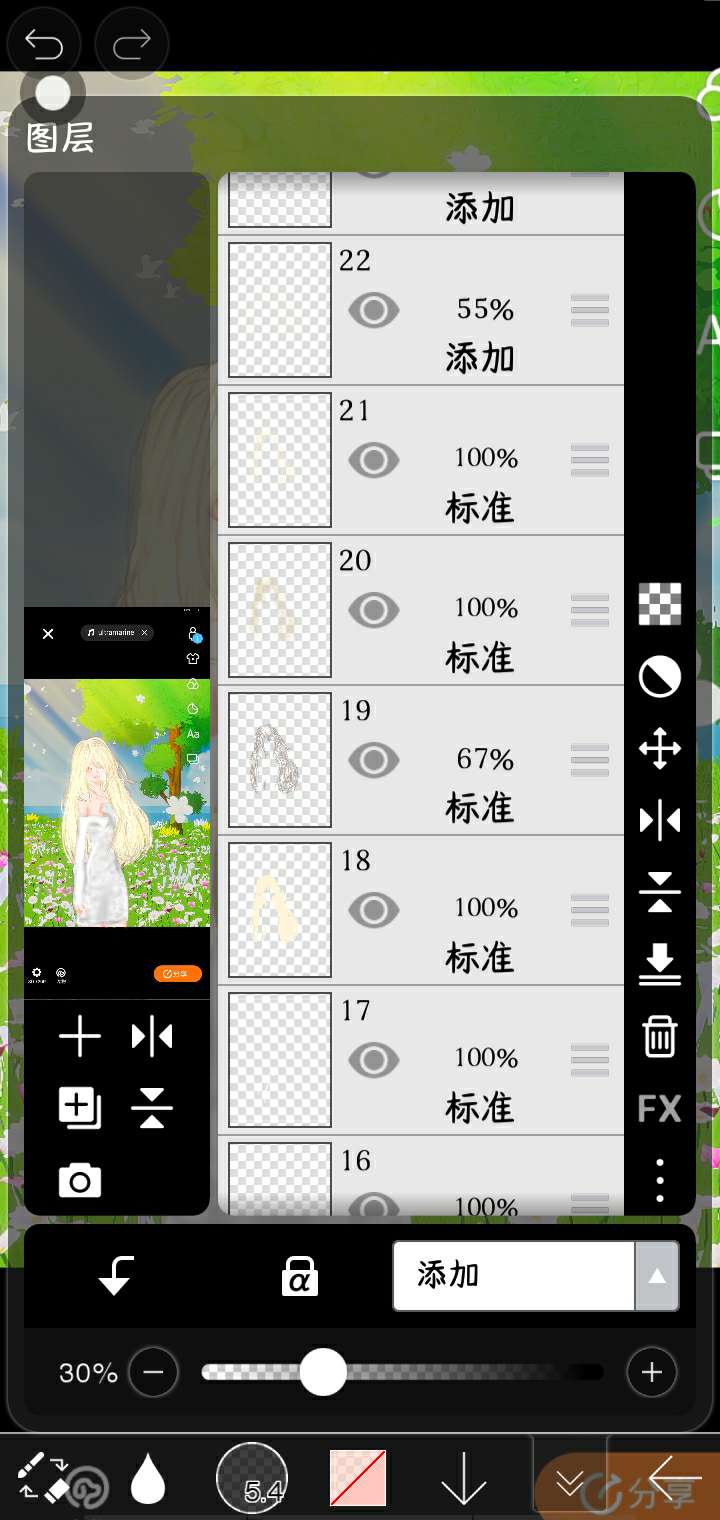Increase opacity with the plus button
The height and width of the screenshot is (1520, 720).
(x=652, y=1372)
